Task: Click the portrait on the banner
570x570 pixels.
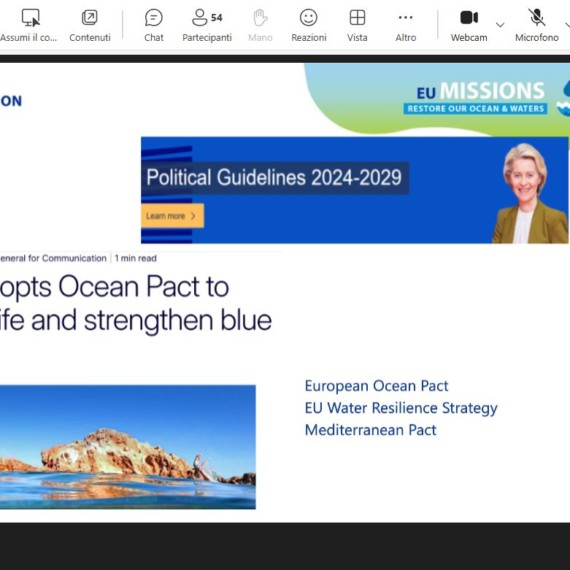Action: click(x=530, y=193)
